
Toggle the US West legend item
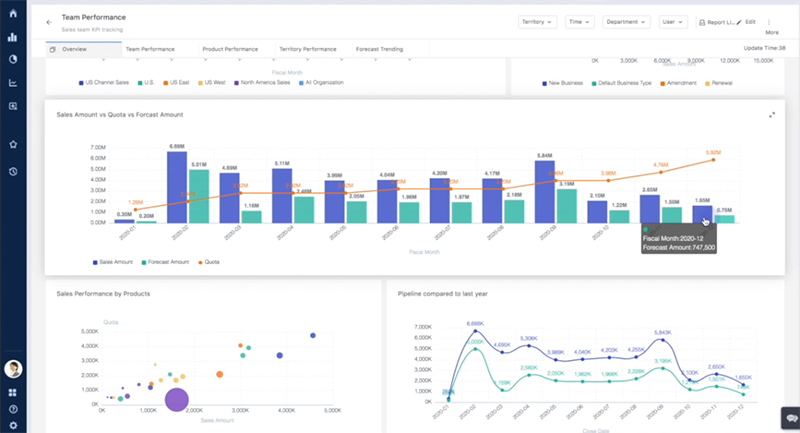click(211, 83)
